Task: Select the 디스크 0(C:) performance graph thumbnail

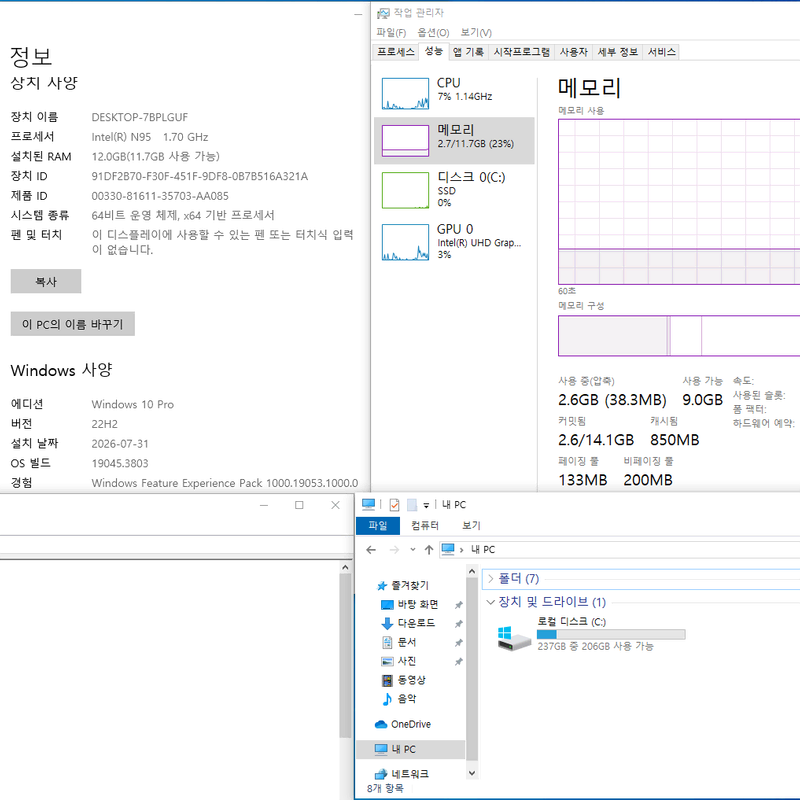Action: (x=405, y=190)
